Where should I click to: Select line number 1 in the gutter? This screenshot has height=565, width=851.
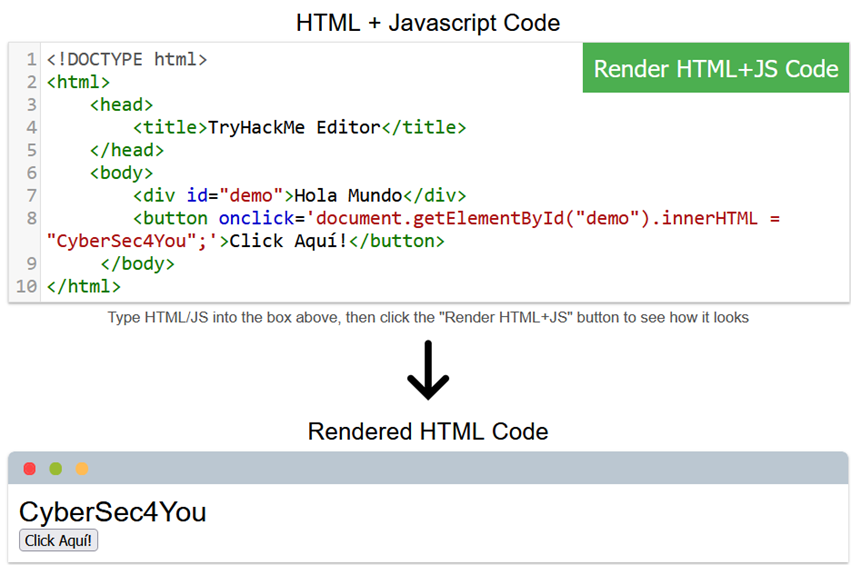pyautogui.click(x=31, y=59)
